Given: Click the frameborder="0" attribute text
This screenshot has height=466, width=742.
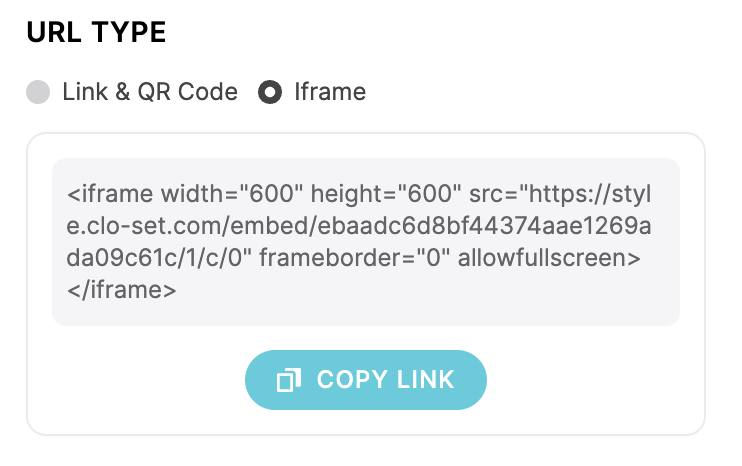Looking at the screenshot, I should 354,258.
